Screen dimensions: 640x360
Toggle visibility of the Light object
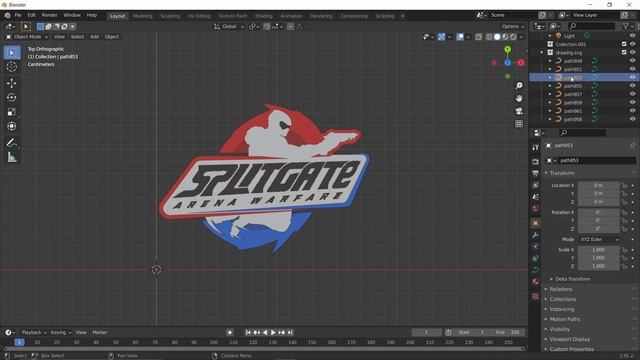[632, 36]
